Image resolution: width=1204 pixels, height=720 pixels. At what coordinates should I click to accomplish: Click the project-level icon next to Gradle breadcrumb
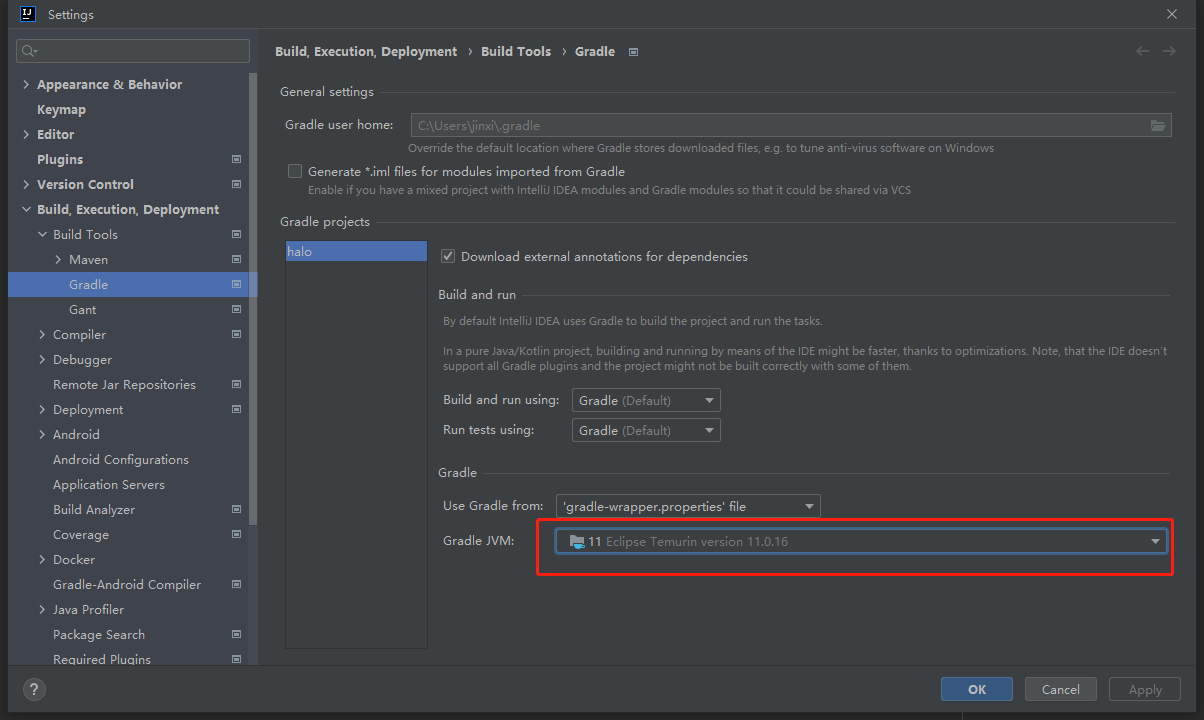[633, 52]
